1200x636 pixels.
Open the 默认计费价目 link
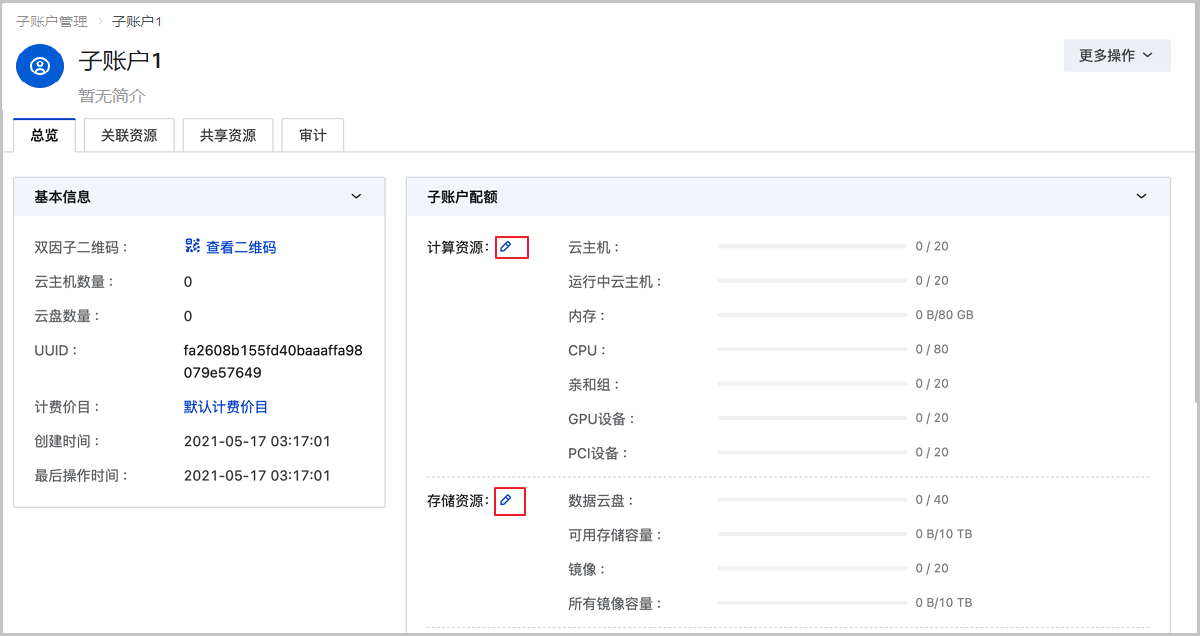(226, 407)
